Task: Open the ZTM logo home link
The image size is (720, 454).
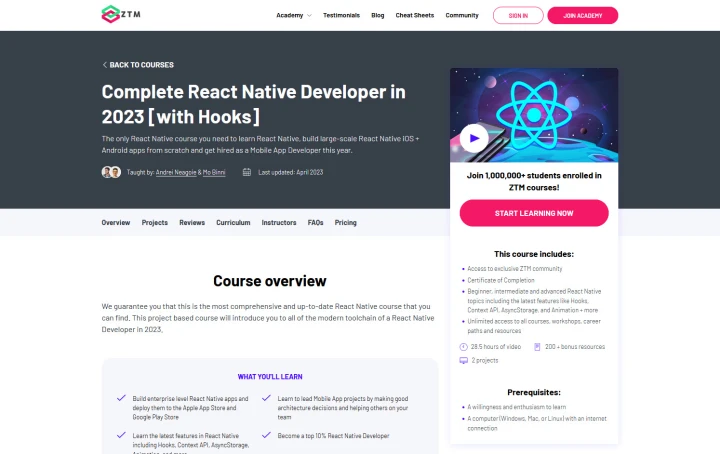Action: click(x=121, y=14)
